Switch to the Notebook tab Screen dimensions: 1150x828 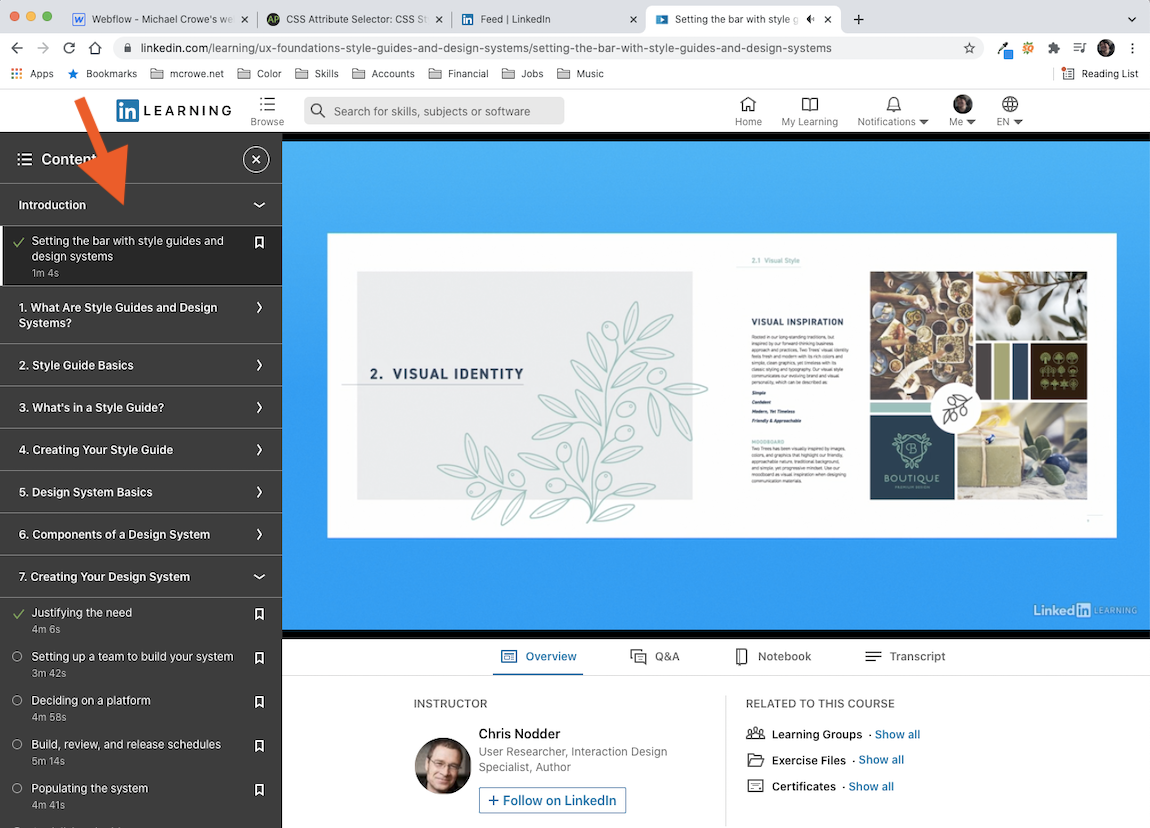(x=773, y=656)
